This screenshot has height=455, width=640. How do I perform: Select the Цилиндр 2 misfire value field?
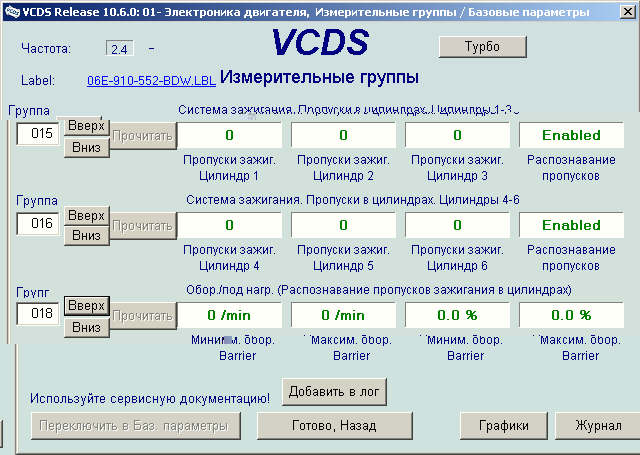point(343,135)
